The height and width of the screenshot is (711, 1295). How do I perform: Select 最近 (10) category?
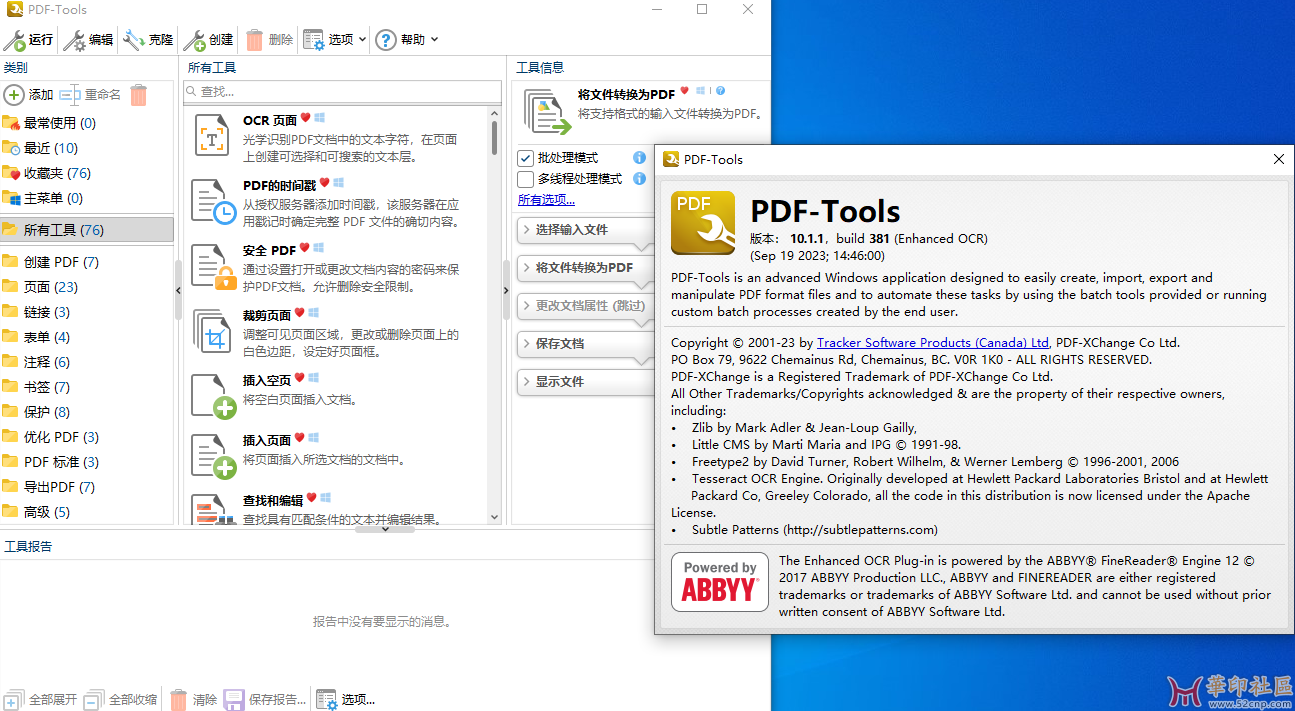click(87, 148)
